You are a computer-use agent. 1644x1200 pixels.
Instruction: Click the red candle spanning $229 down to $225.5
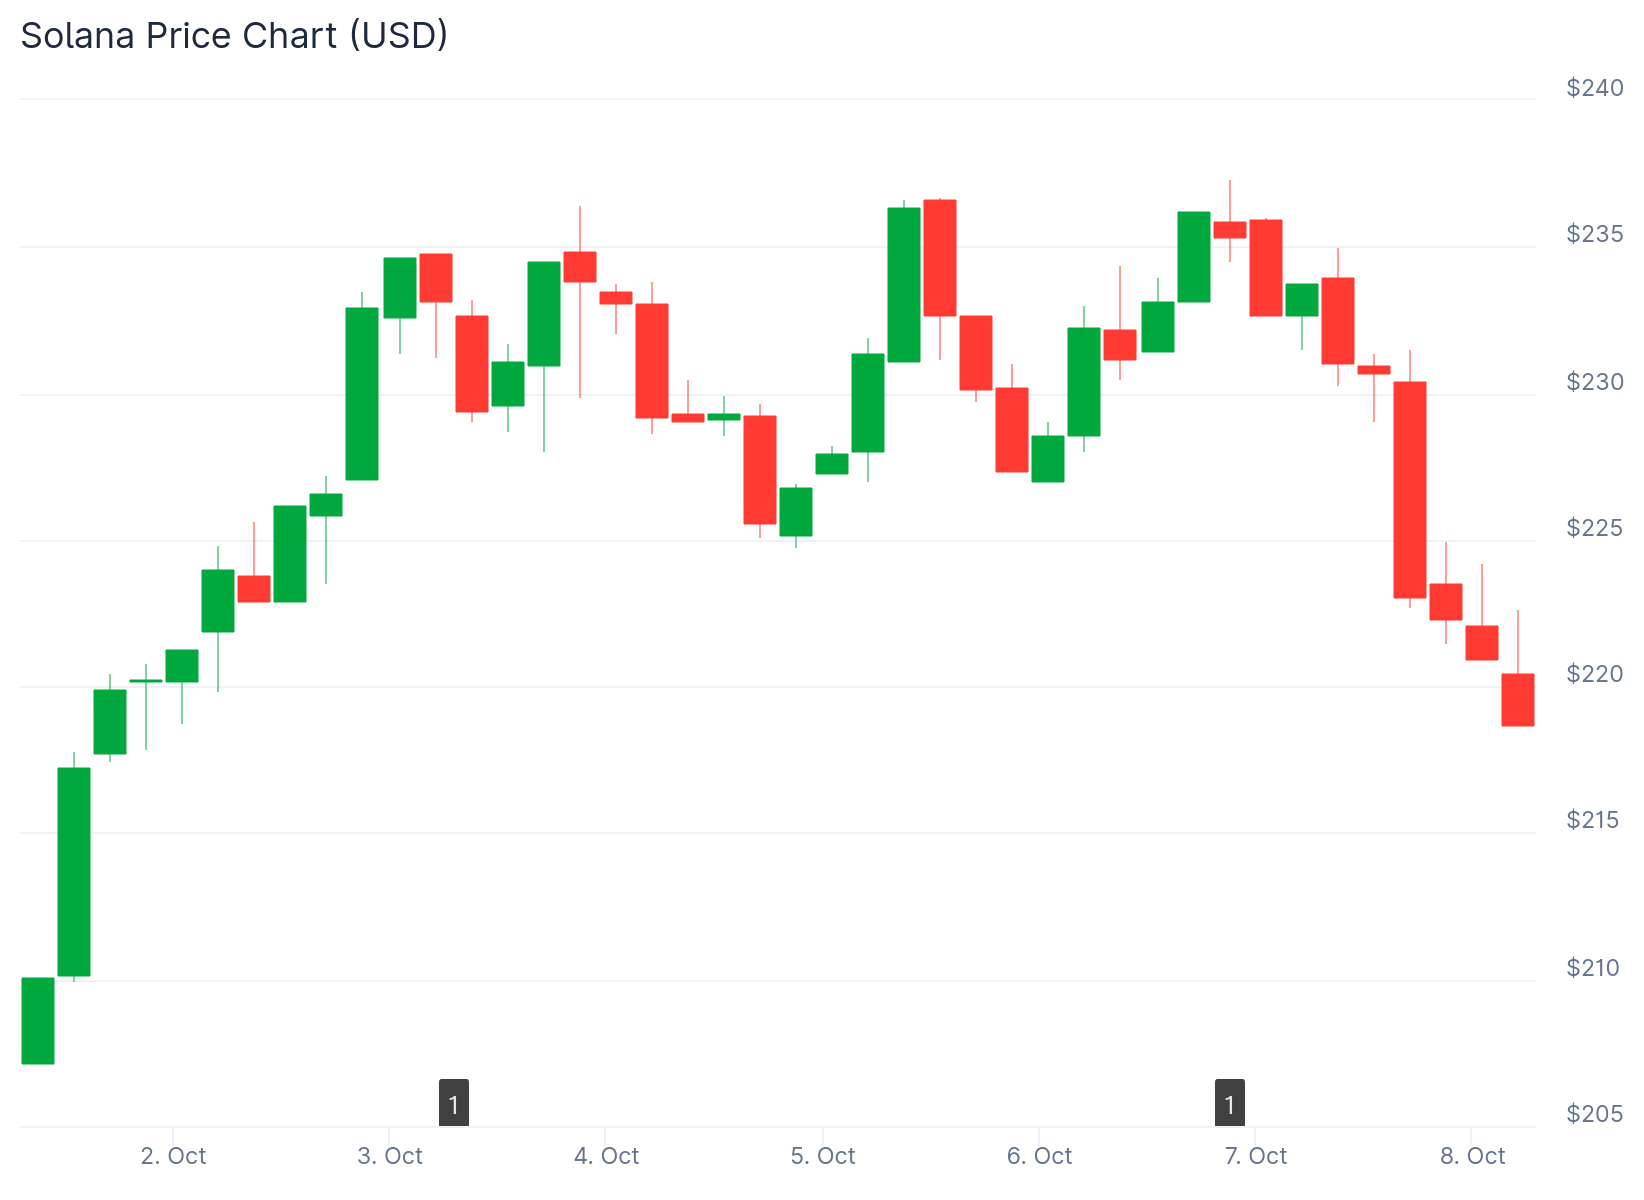coord(760,470)
